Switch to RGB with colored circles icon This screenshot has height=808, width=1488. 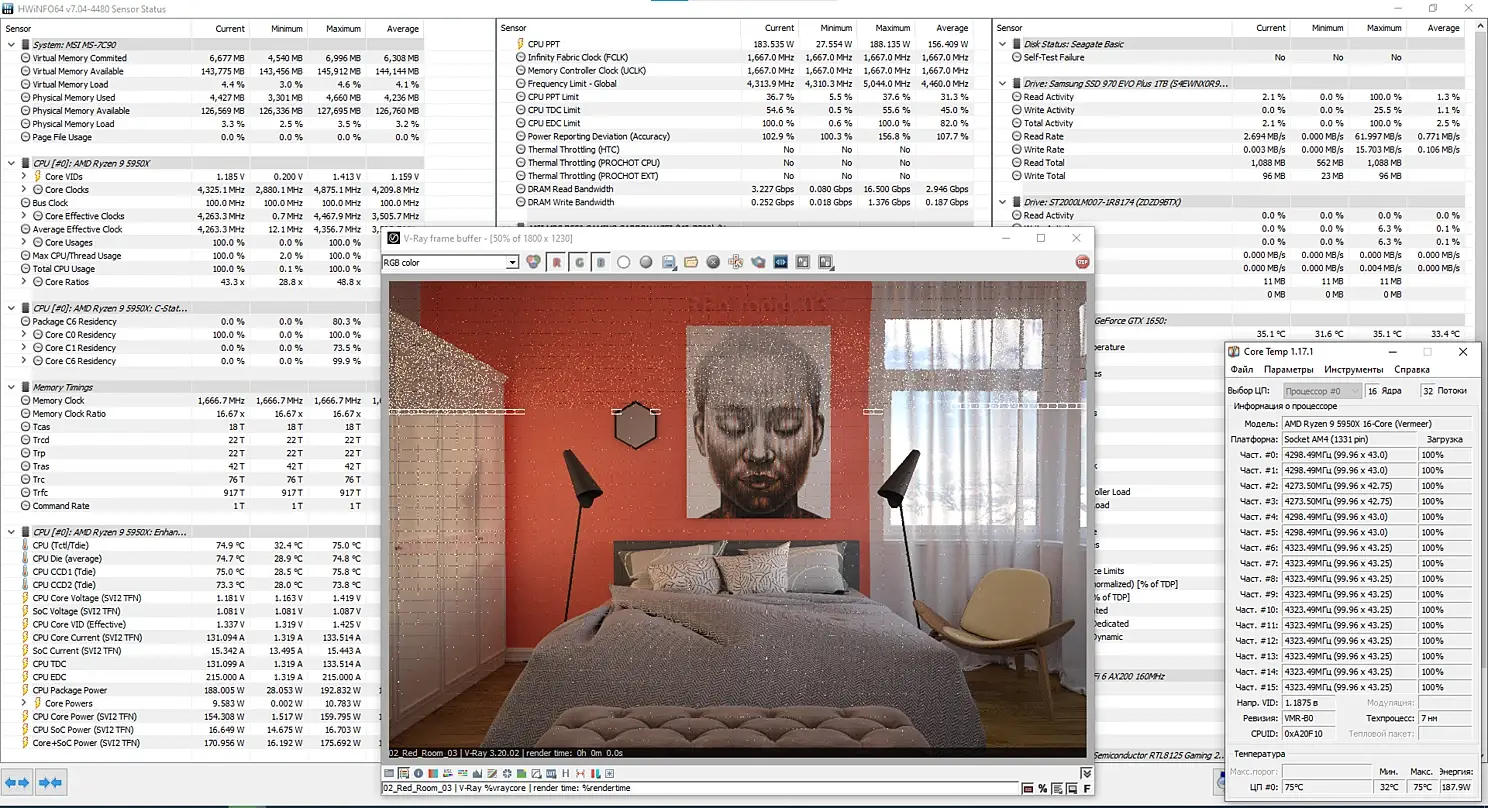coord(533,262)
